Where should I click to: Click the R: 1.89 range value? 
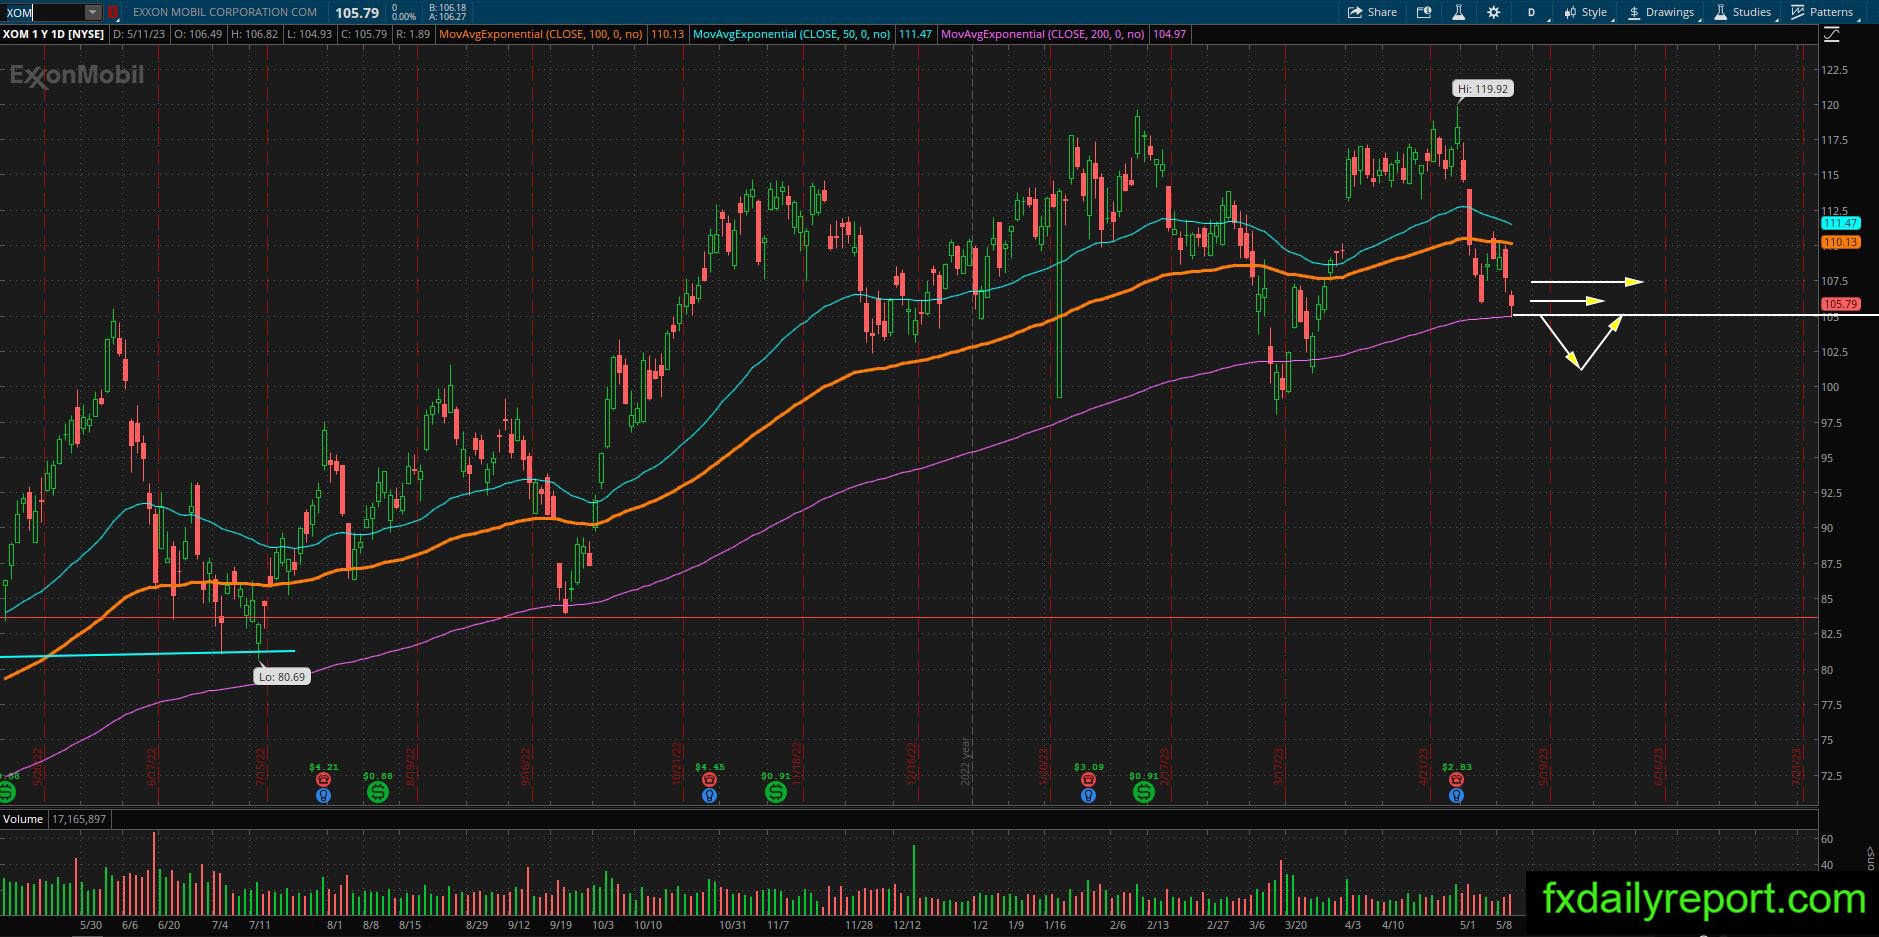413,34
